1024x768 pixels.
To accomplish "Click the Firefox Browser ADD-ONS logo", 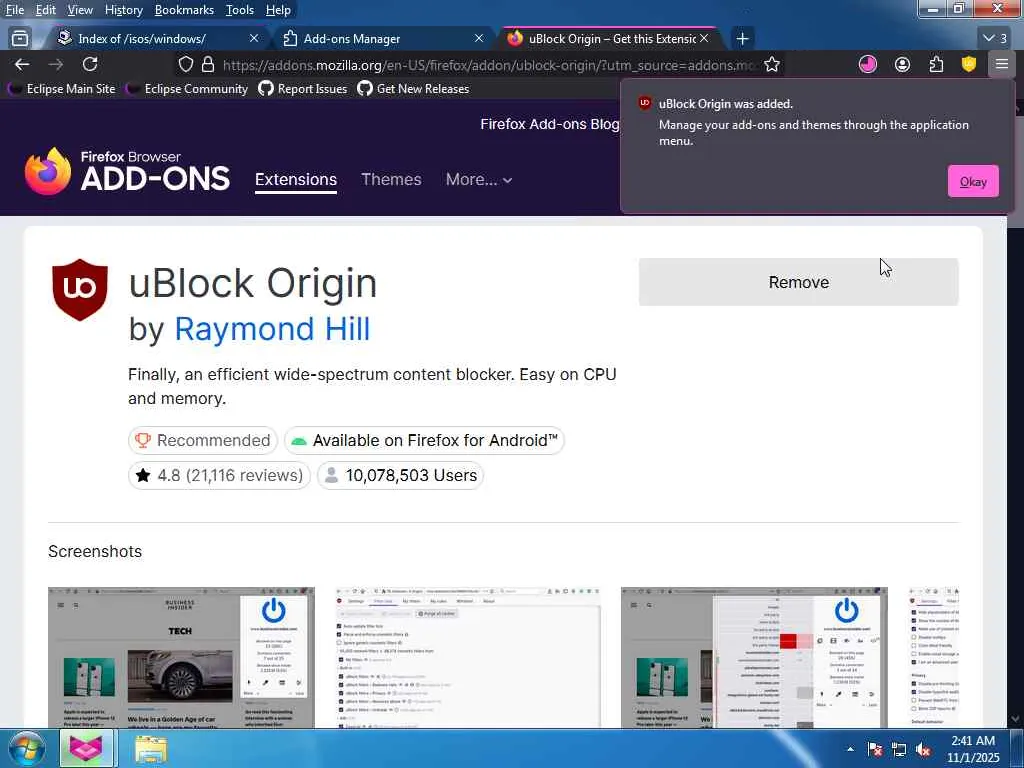I will pyautogui.click(x=127, y=170).
